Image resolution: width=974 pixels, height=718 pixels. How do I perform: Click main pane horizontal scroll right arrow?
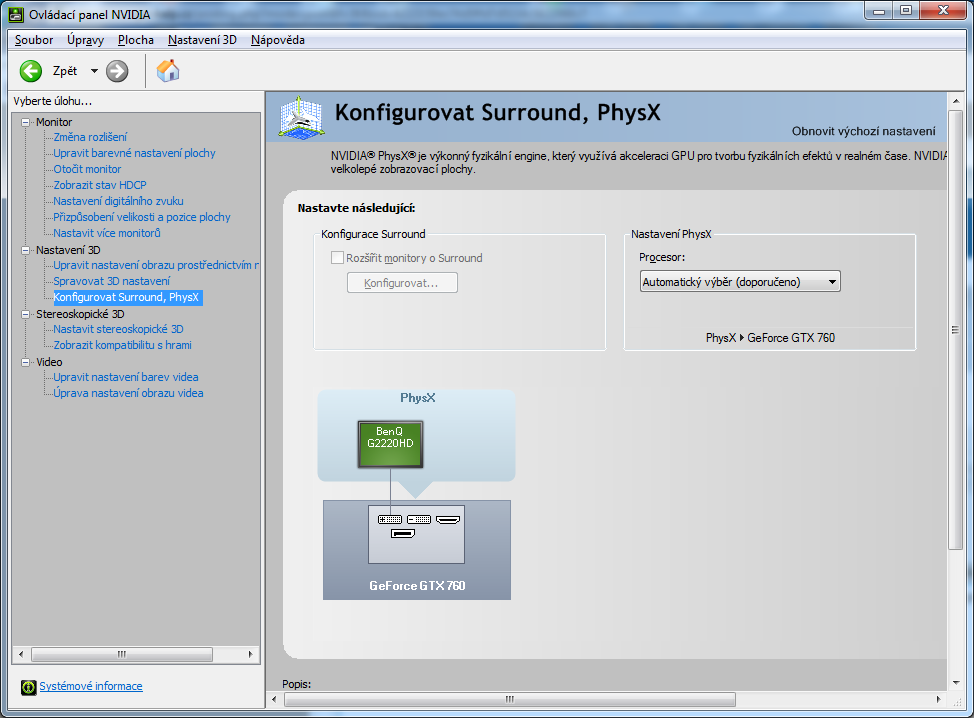coord(939,699)
